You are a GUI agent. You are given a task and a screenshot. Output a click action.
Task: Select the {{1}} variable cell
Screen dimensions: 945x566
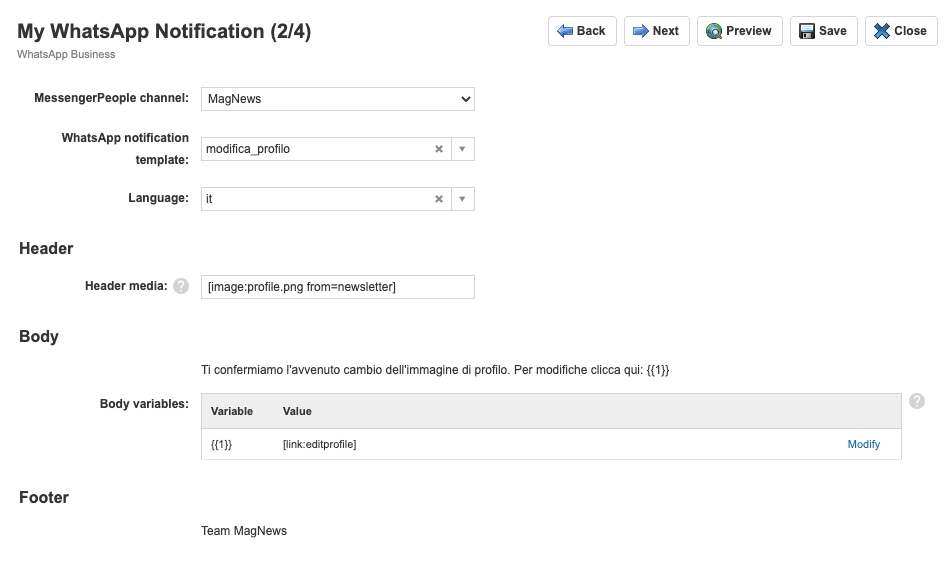coord(221,444)
